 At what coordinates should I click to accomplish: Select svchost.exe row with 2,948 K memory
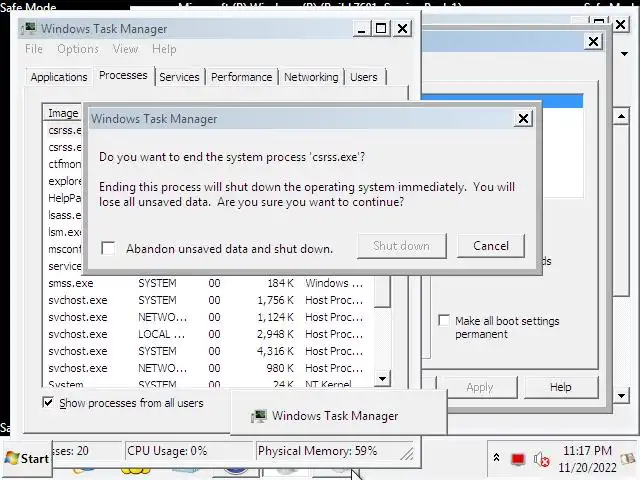tap(207, 334)
